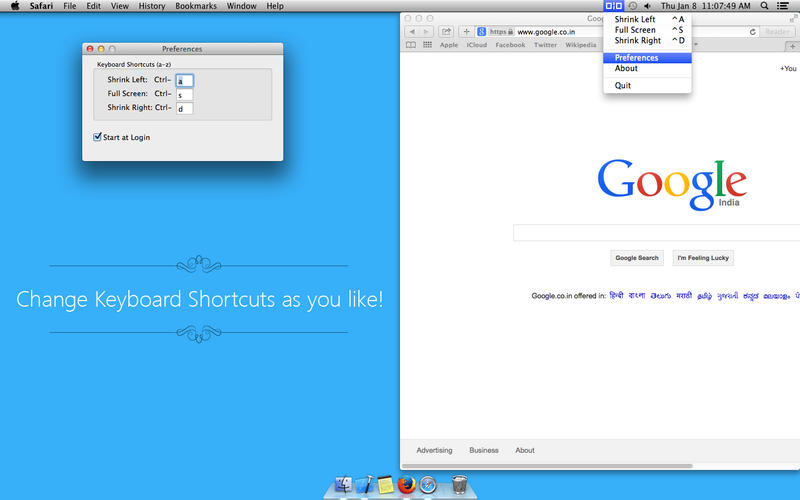Open Bookmarks menu in menu bar
800x500 pixels.
point(196,6)
